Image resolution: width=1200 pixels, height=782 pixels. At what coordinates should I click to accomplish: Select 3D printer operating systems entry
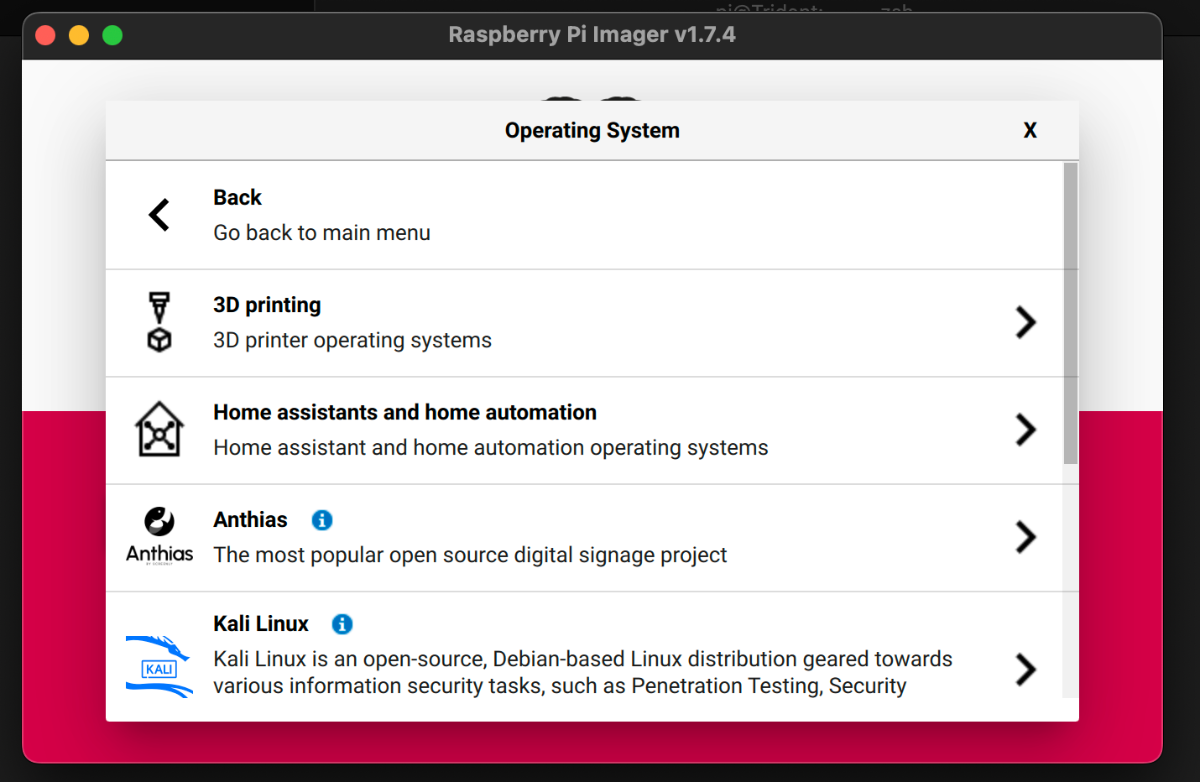pyautogui.click(x=584, y=323)
